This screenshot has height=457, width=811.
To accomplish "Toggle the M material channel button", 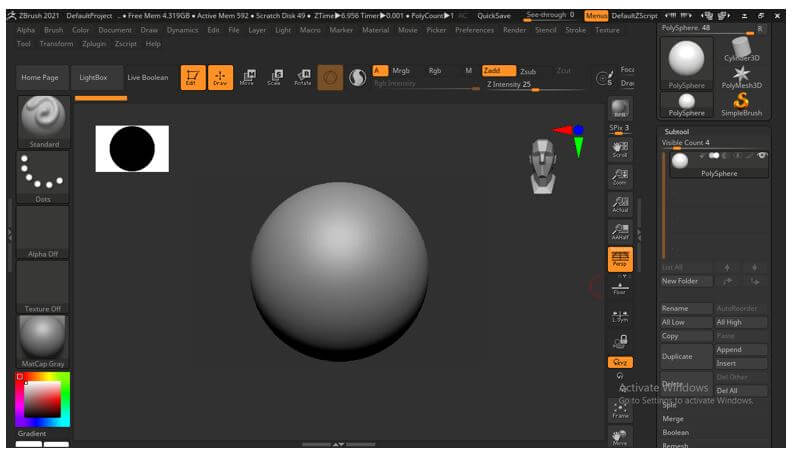I will [469, 71].
